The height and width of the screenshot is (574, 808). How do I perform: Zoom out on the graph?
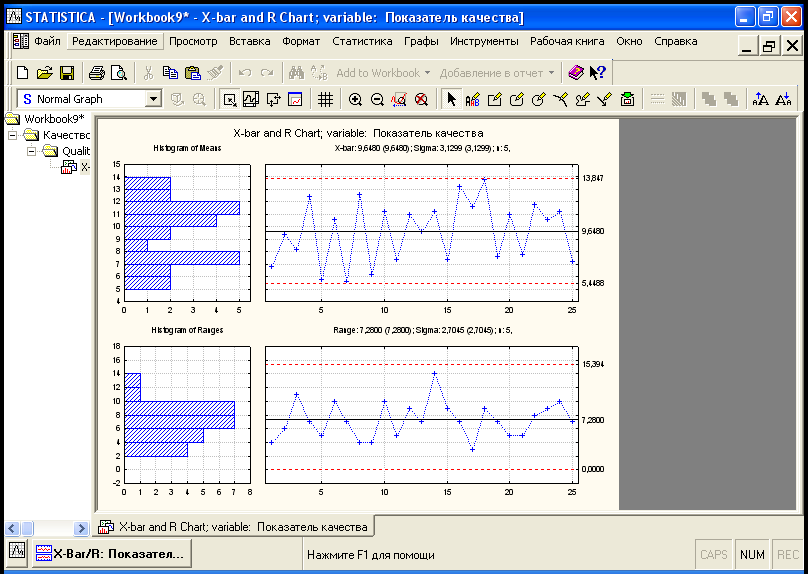377,99
